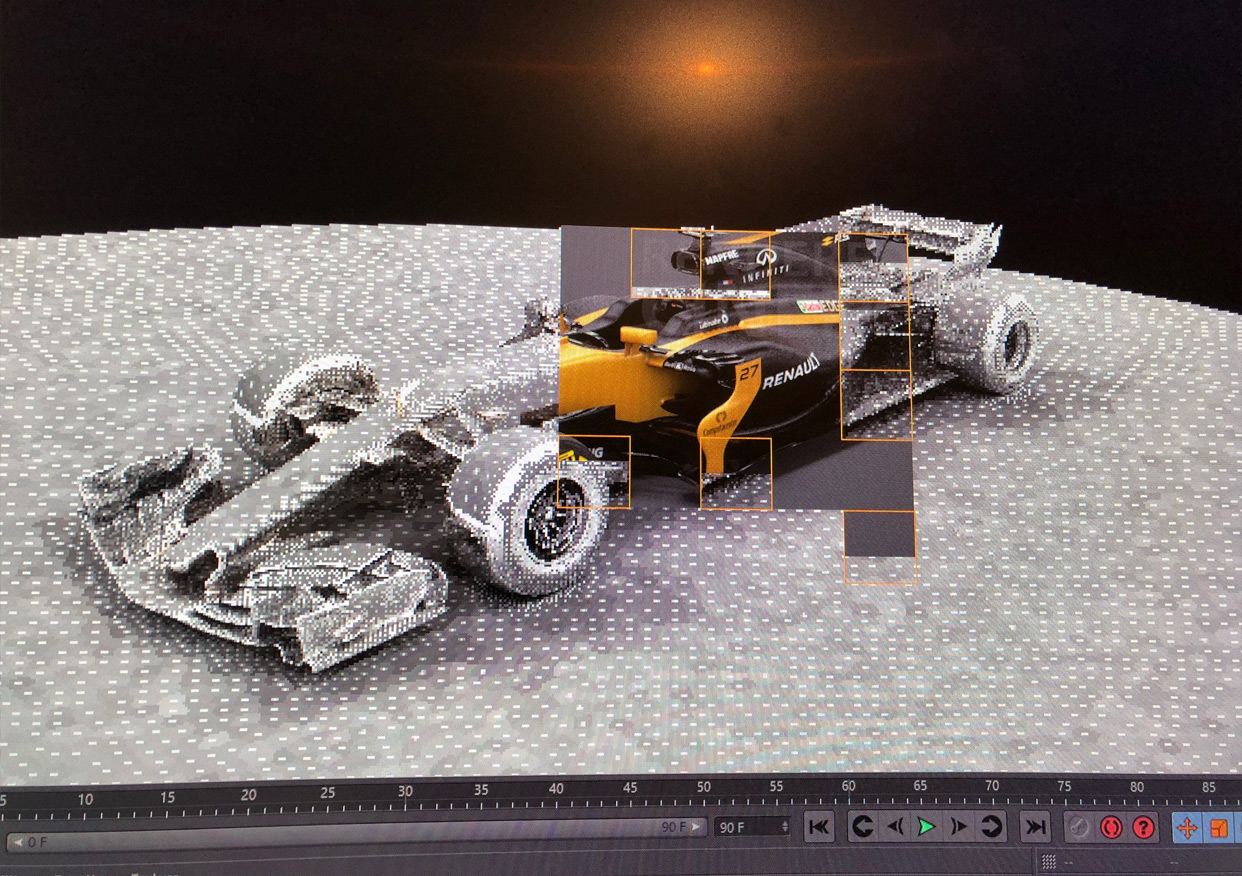Screen dimensions: 1242x876
Task: Click the 90 F end frame field
Action: pyautogui.click(x=753, y=827)
